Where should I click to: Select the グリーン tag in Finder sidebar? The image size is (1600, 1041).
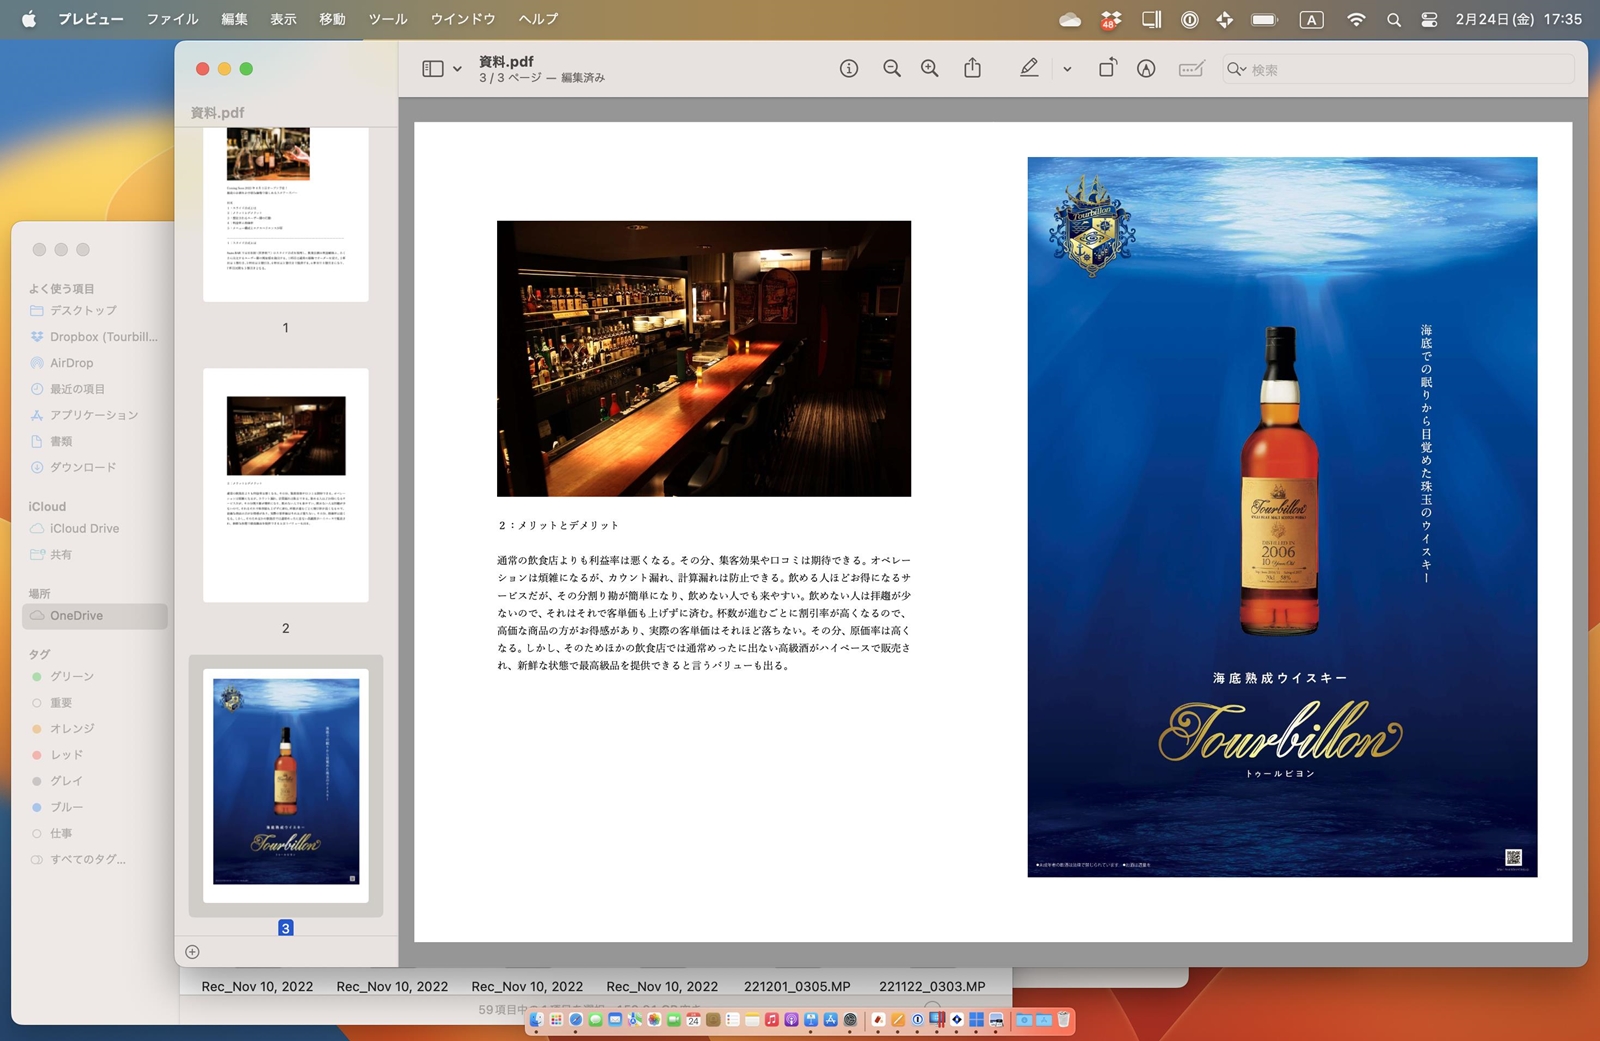[72, 676]
